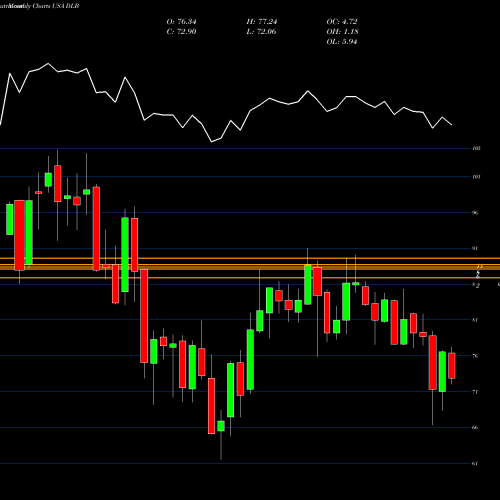Select the close value "C: 72.90"
The image size is (500, 500).
(x=181, y=32)
